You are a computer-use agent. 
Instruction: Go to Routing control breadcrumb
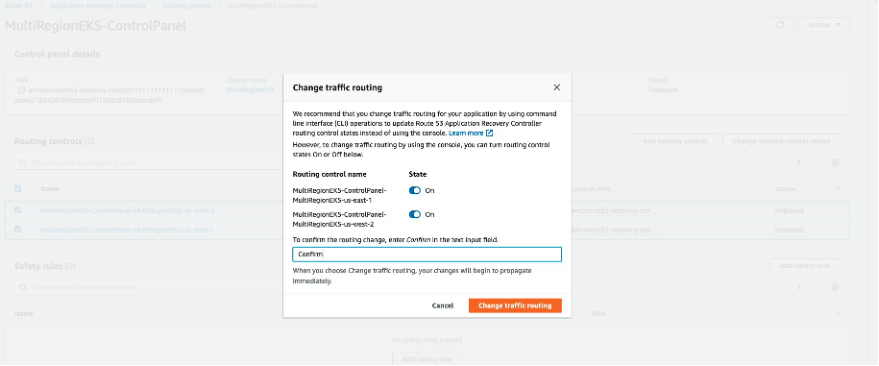click(x=187, y=6)
